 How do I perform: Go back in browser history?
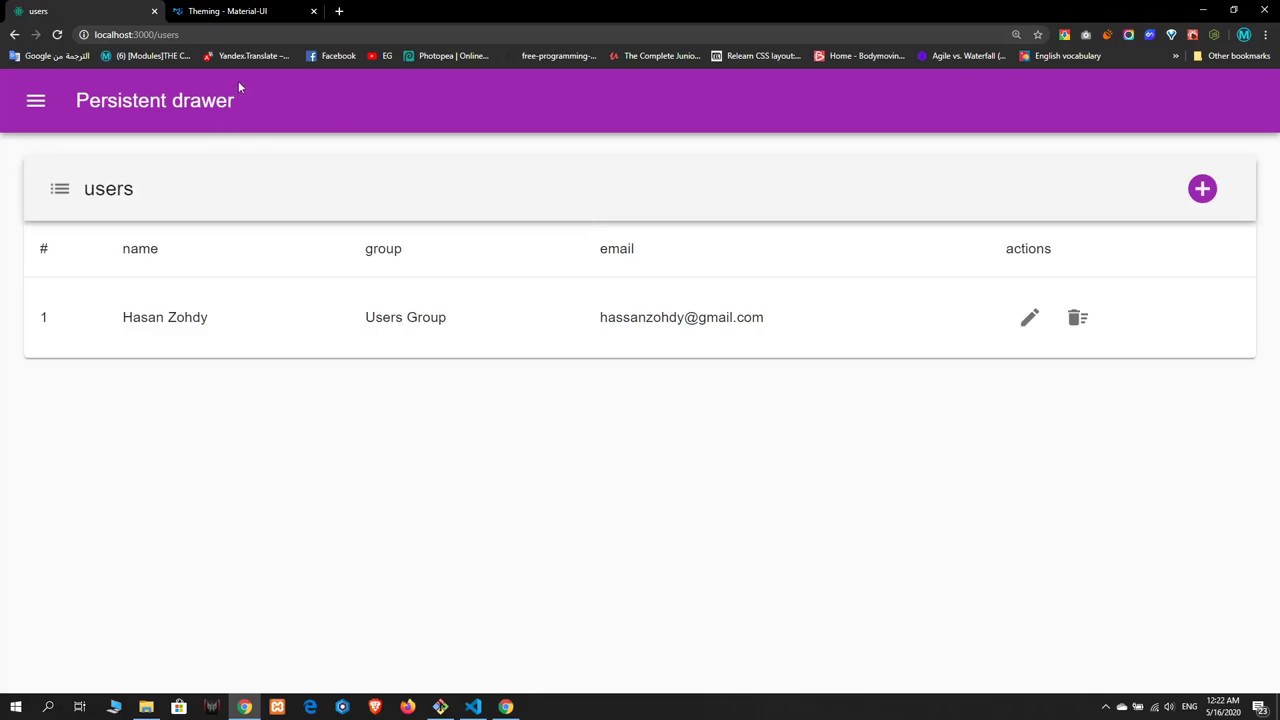(x=15, y=35)
